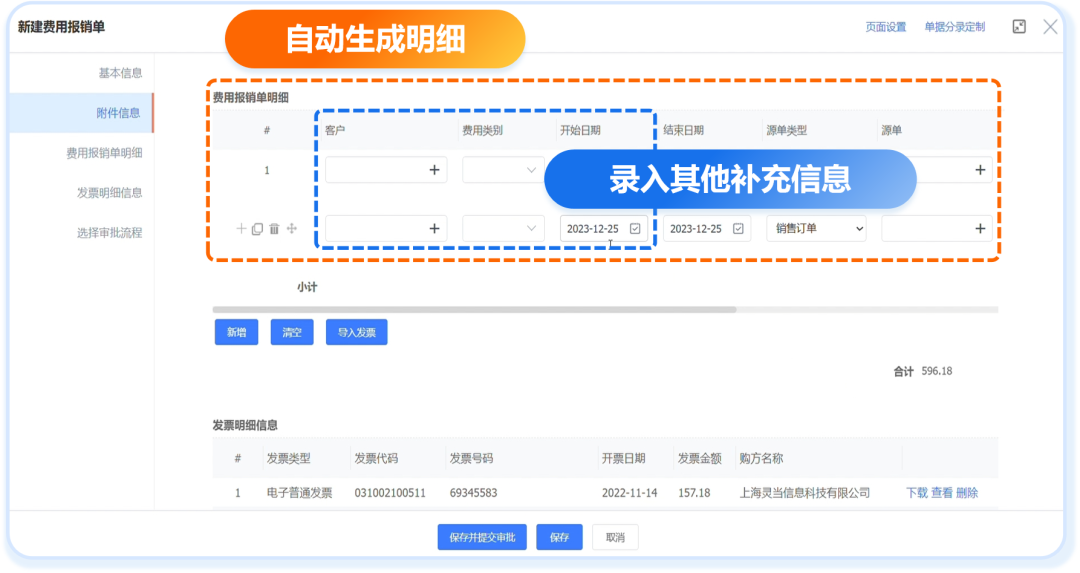Click the plus icon in 客户 field of 销售订单 row

click(434, 229)
